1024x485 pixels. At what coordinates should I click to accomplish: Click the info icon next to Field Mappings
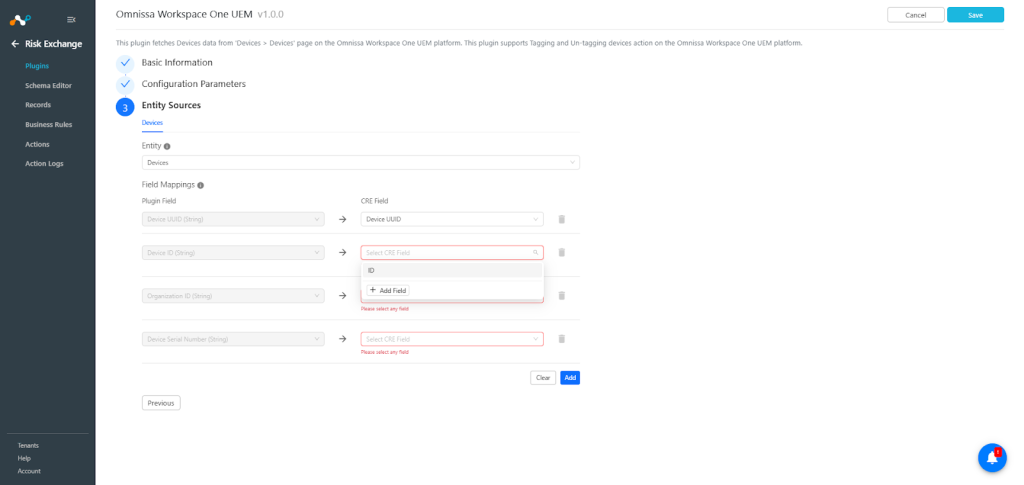click(x=200, y=185)
